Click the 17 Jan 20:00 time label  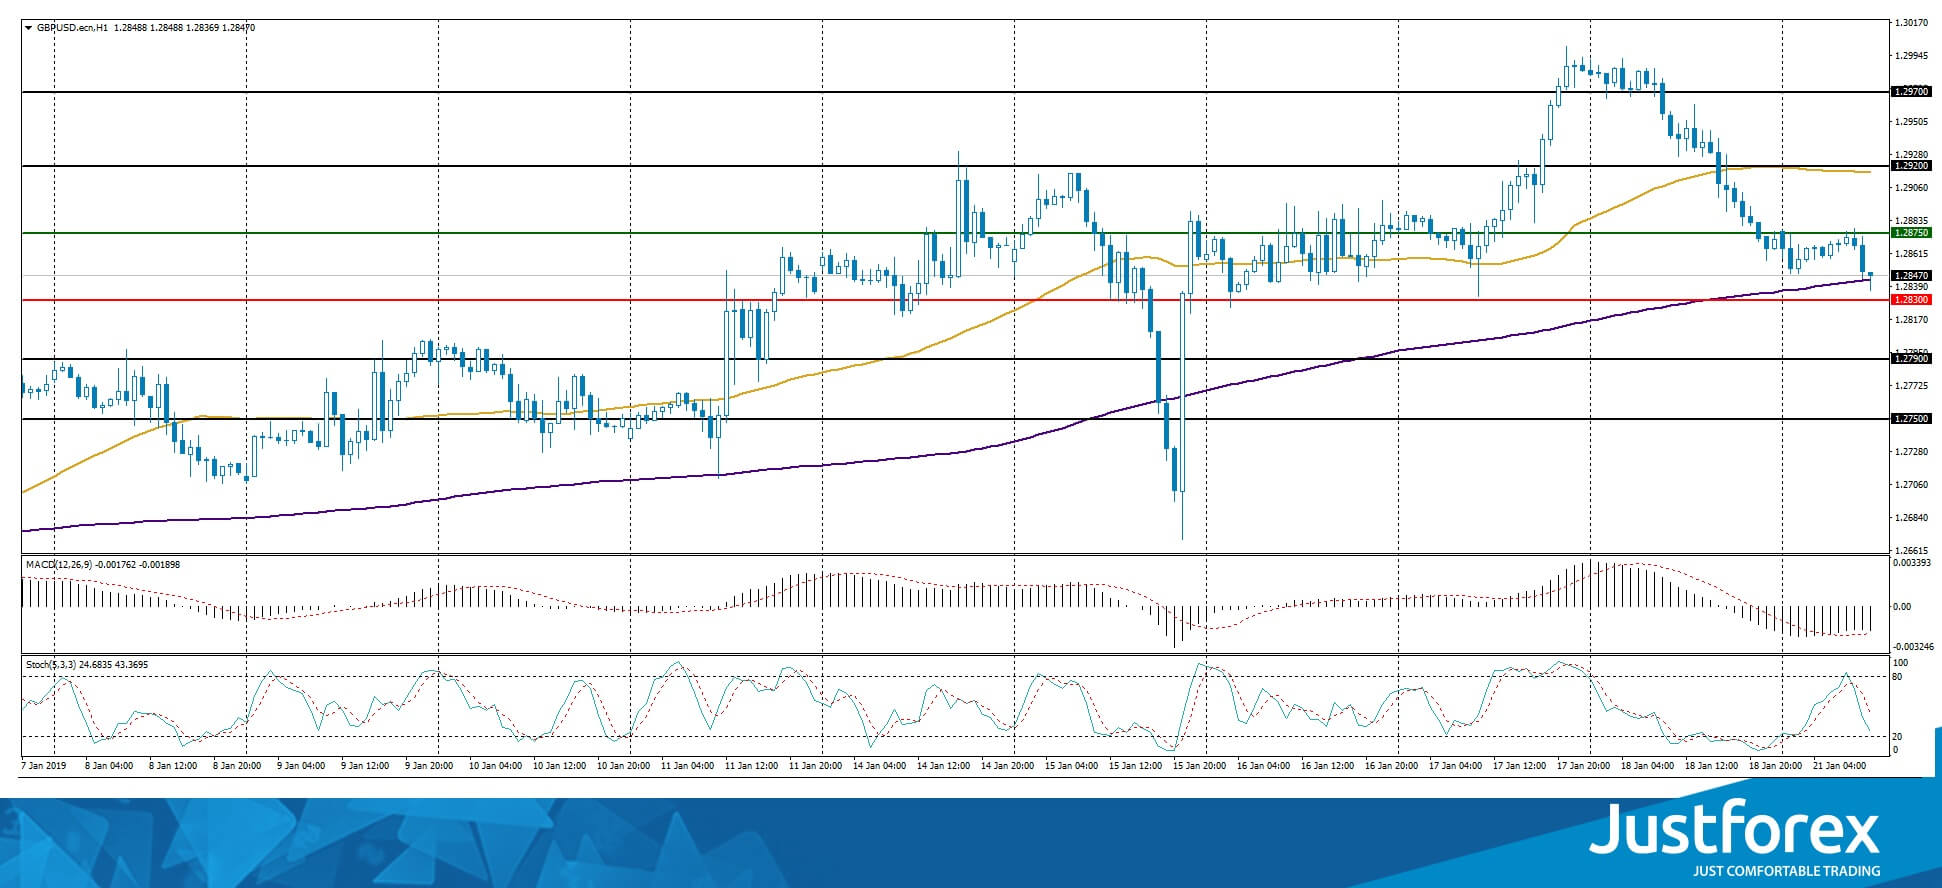[x=1585, y=767]
